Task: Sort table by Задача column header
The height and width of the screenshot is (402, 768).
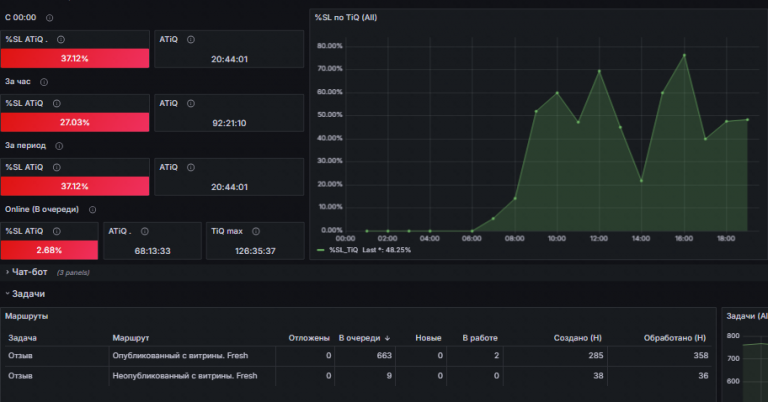Action: point(23,338)
